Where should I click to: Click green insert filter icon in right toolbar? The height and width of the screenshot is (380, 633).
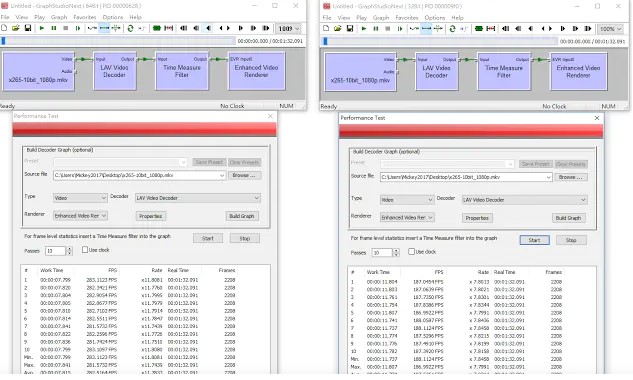pyautogui.click(x=479, y=29)
